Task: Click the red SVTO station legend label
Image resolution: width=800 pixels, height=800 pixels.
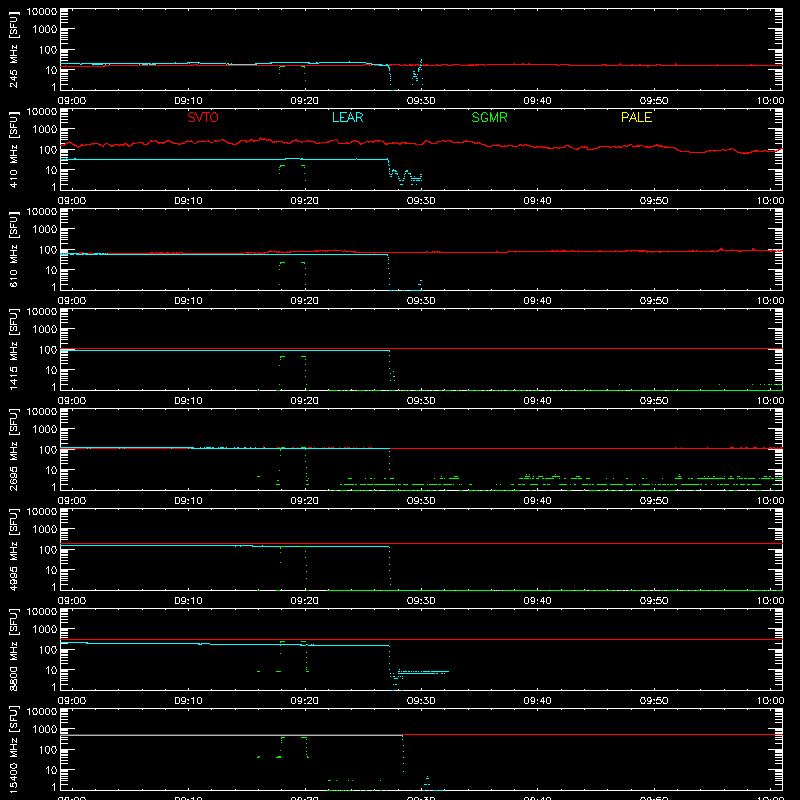Action: click(x=203, y=117)
